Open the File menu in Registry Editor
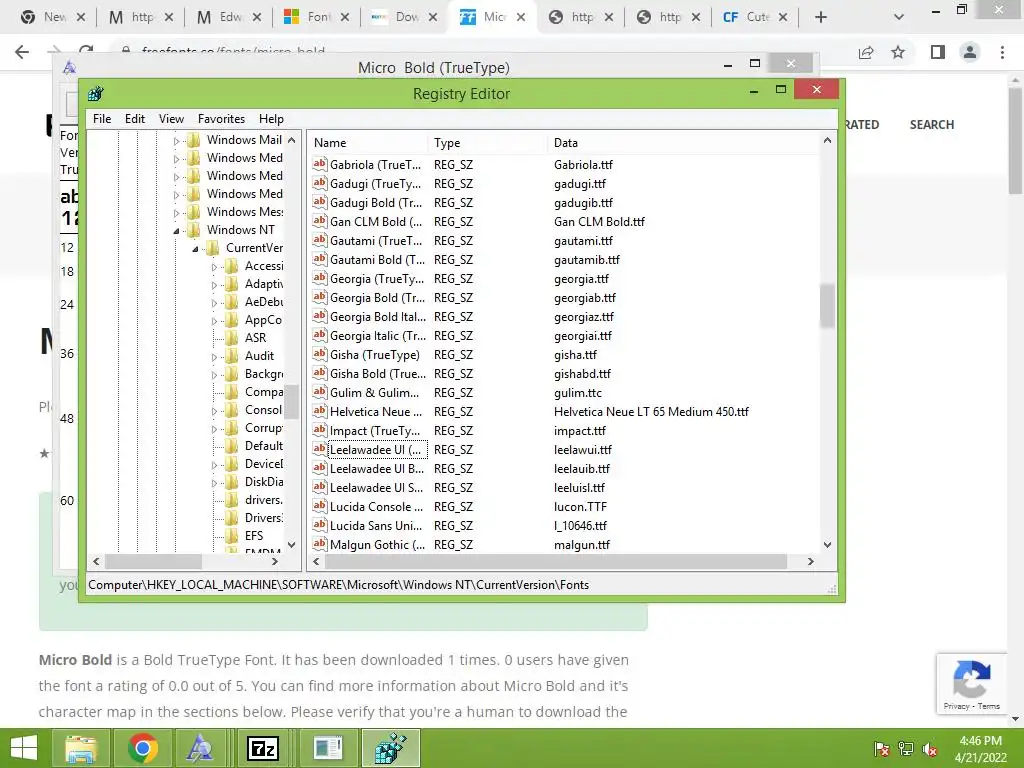 point(102,119)
